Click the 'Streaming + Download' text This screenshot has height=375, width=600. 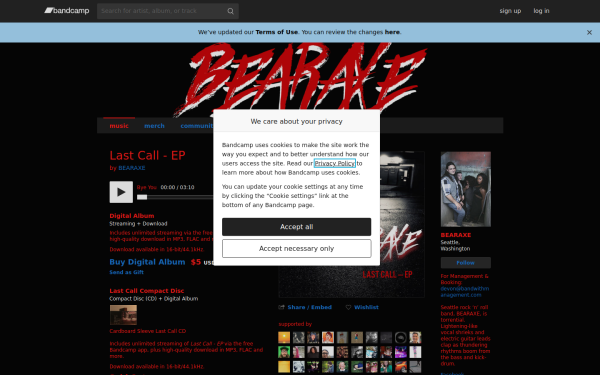coord(138,224)
